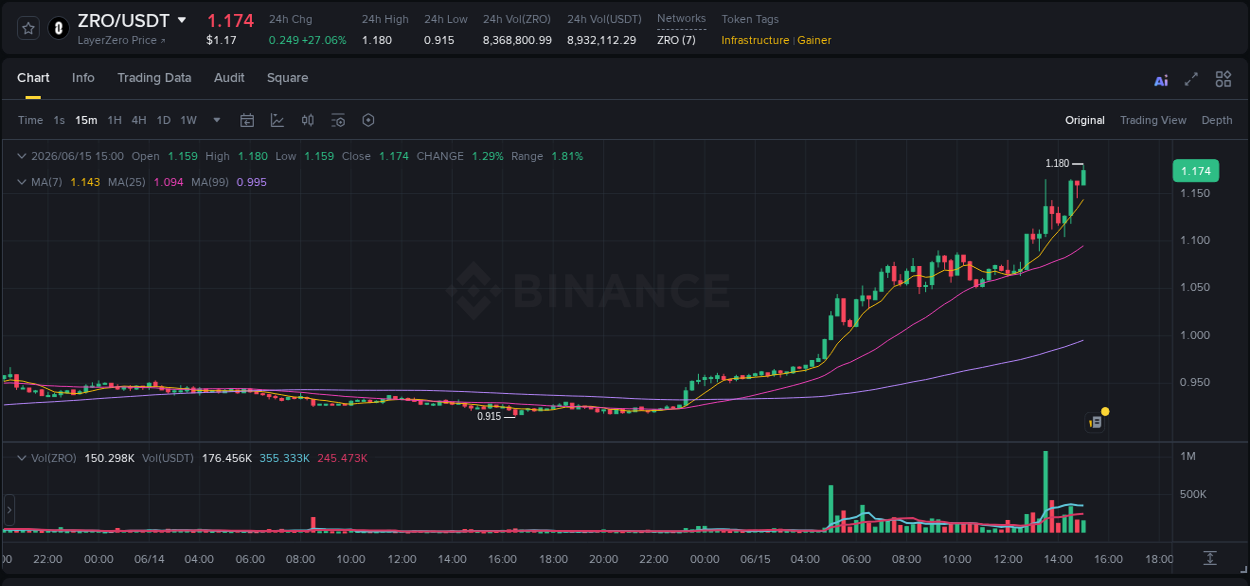The height and width of the screenshot is (586, 1250).
Task: Open the LayerZero Price link
Action: pyautogui.click(x=122, y=40)
